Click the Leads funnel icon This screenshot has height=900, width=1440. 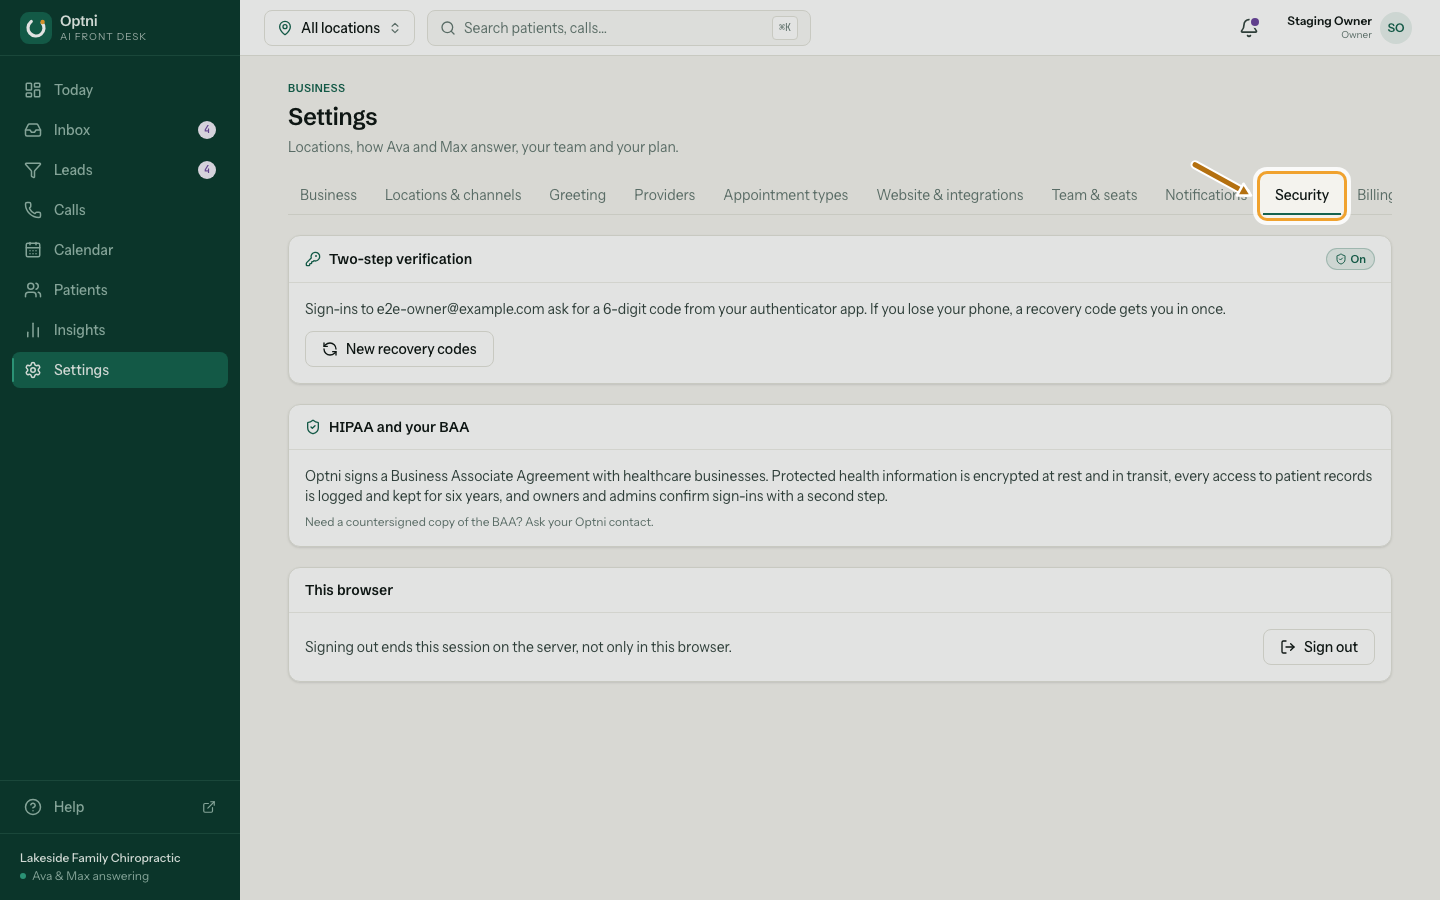(33, 170)
